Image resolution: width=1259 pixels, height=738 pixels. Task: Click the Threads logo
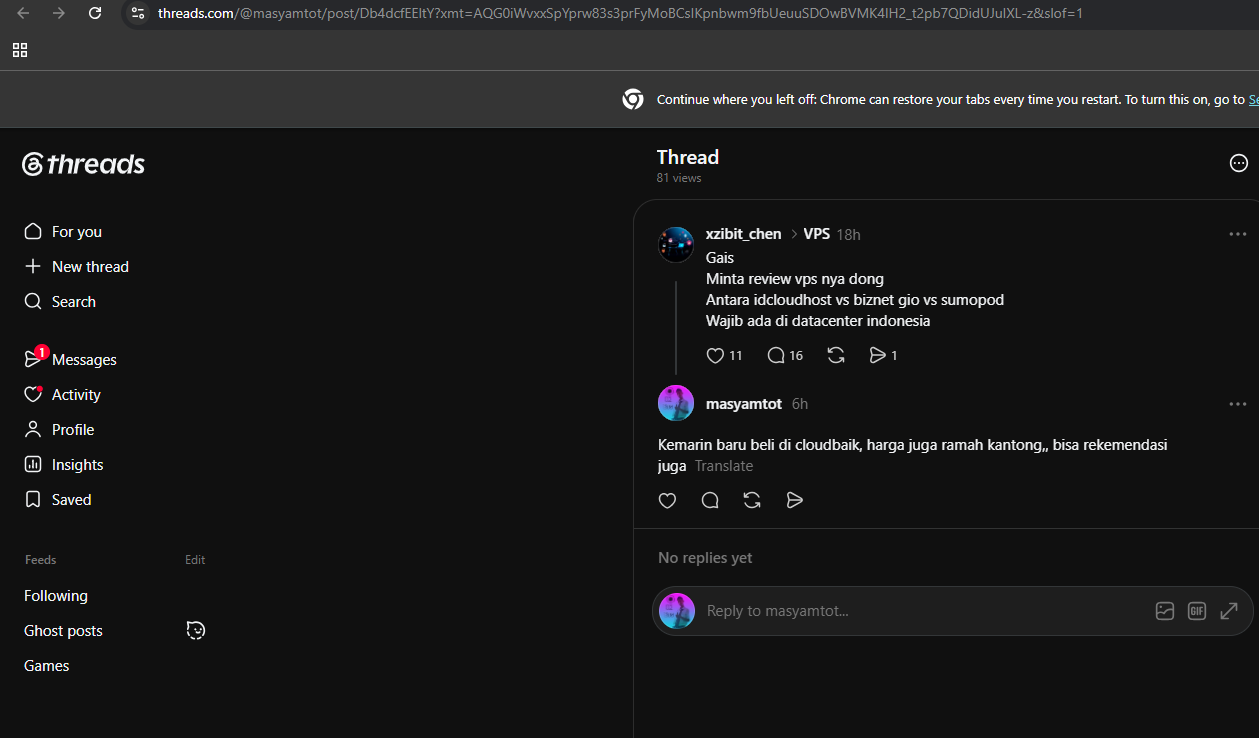point(84,164)
